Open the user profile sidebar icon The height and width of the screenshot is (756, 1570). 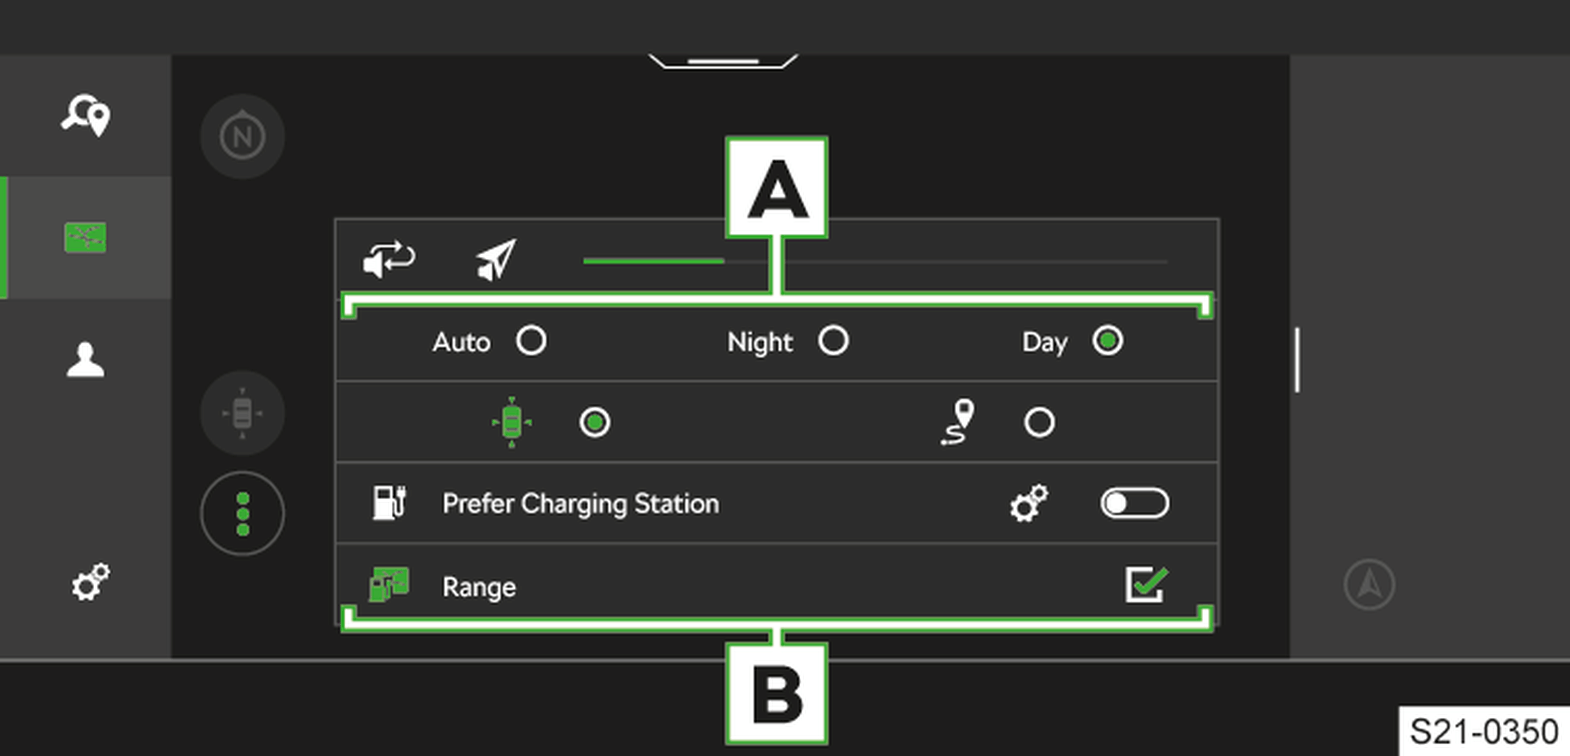point(85,360)
